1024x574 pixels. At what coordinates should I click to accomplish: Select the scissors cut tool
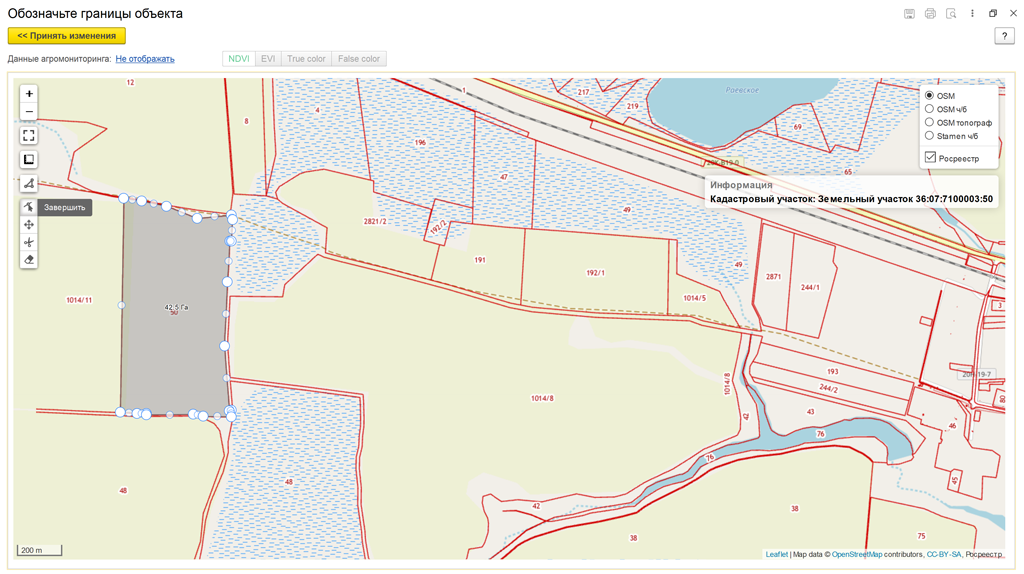(29, 242)
